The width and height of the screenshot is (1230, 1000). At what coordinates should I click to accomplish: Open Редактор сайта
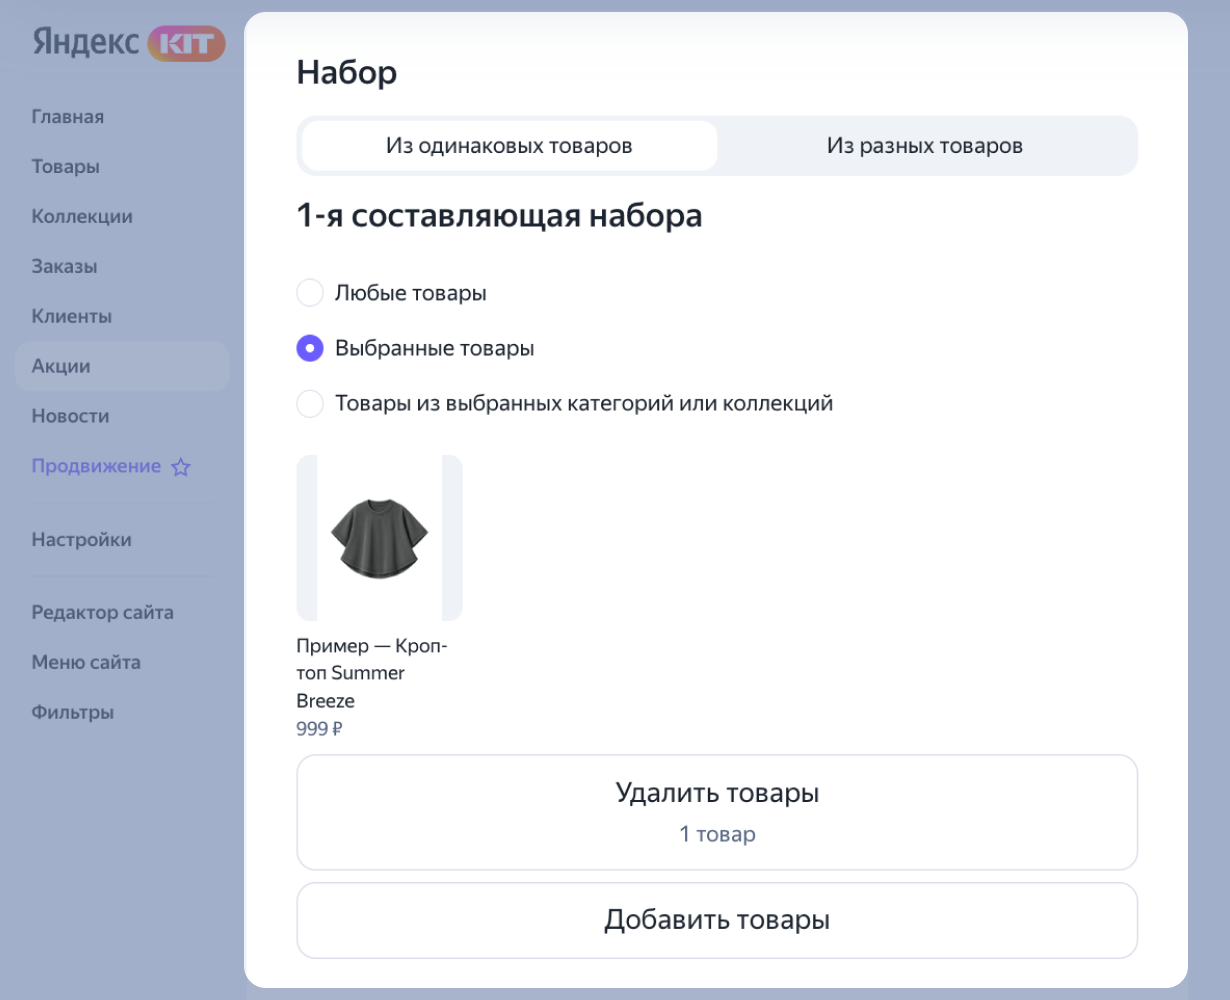tap(103, 613)
